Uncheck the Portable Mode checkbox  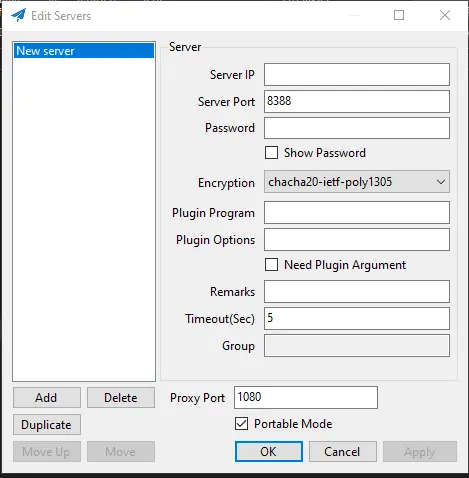click(241, 424)
